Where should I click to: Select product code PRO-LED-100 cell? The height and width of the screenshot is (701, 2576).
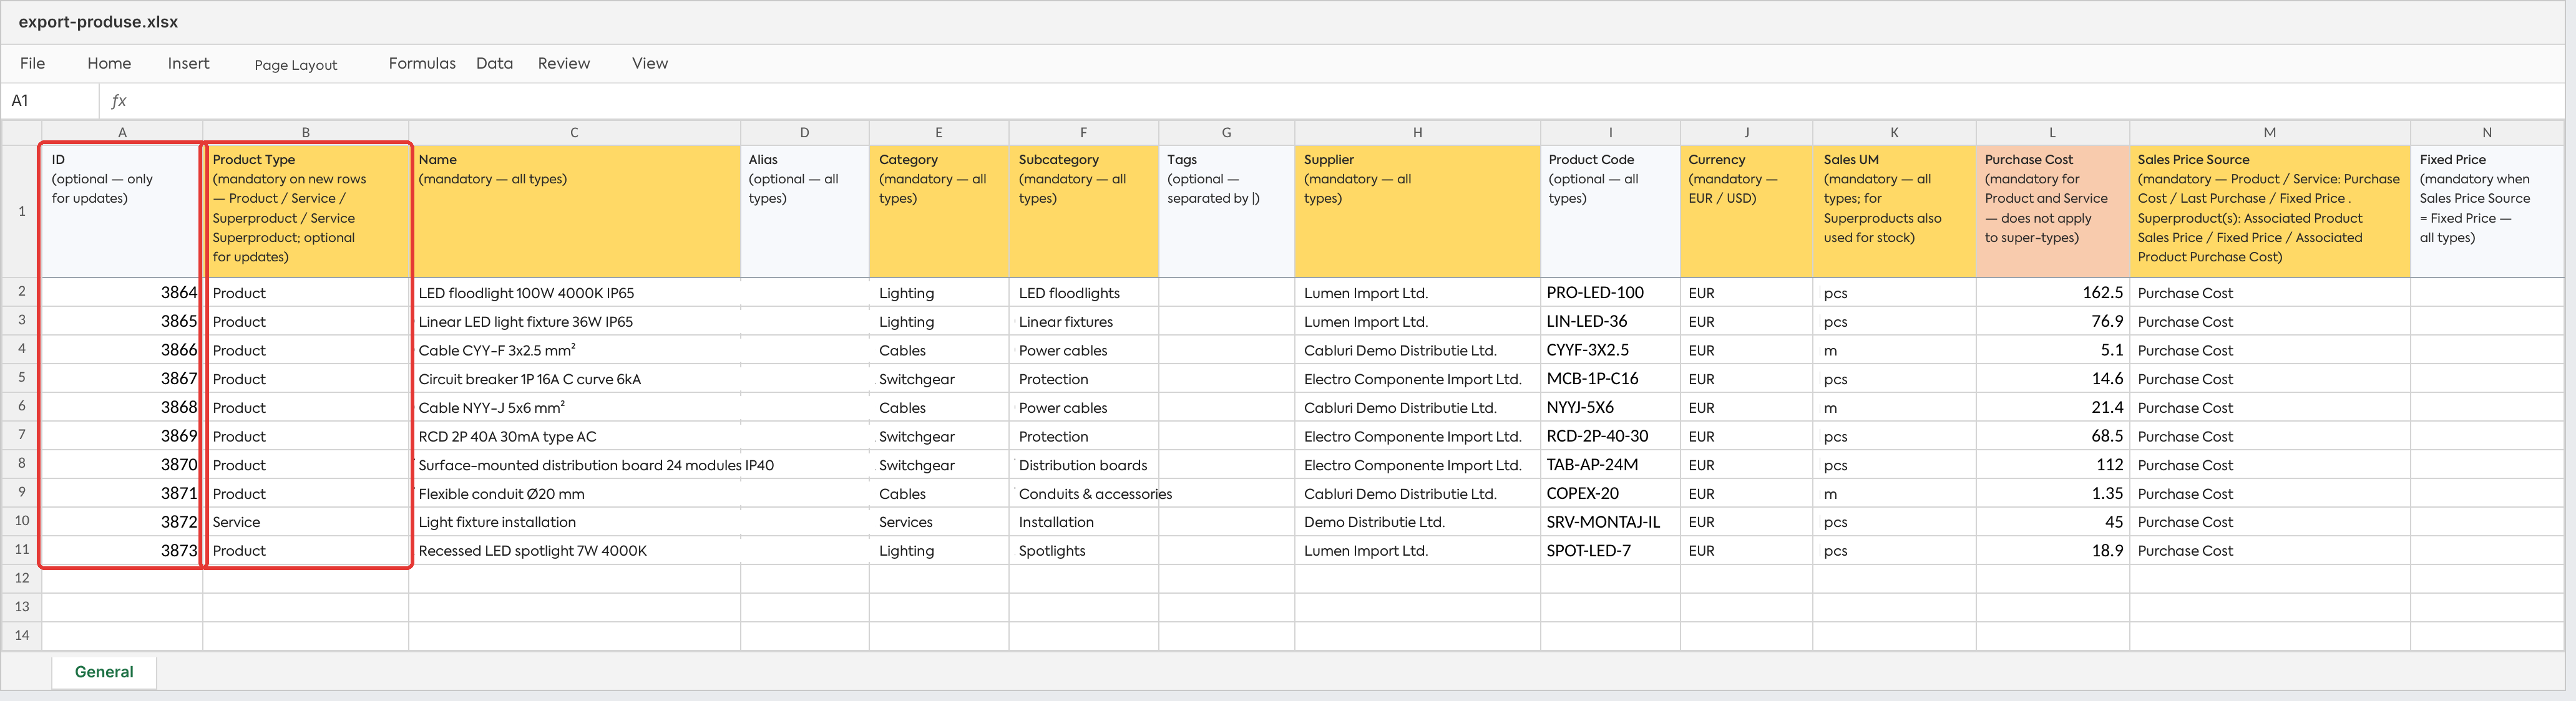coord(1610,292)
